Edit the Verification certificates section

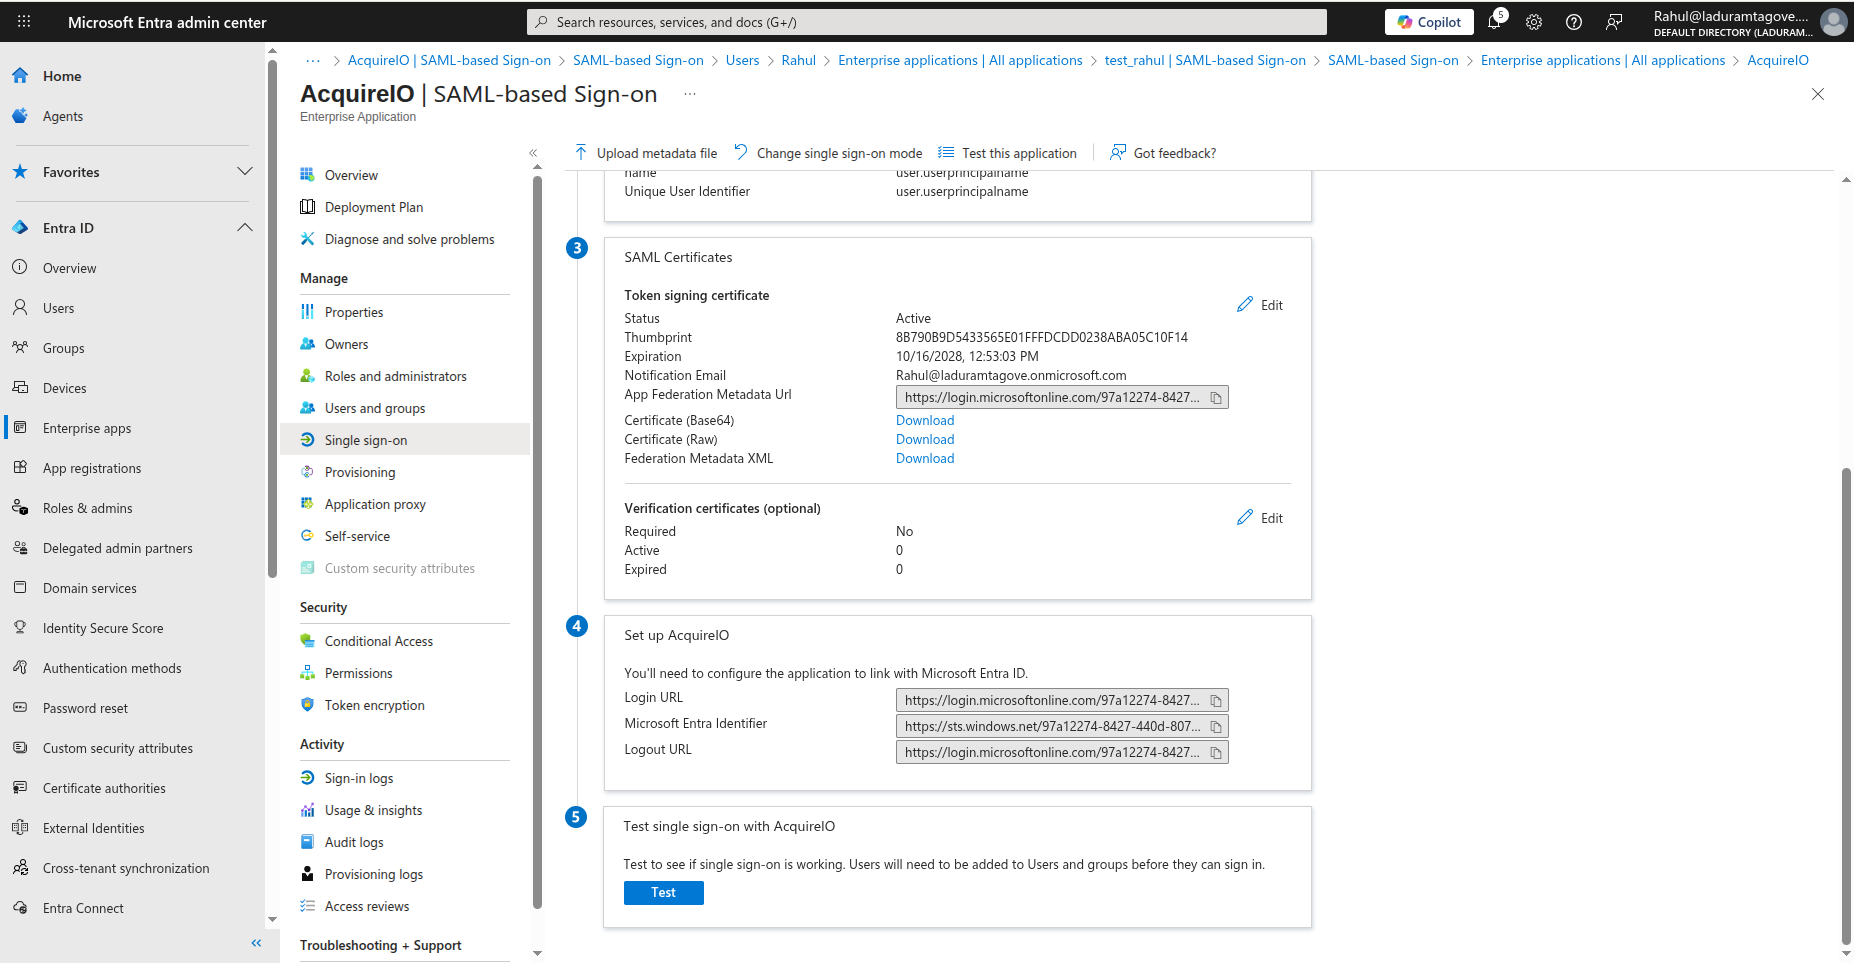(x=1260, y=518)
